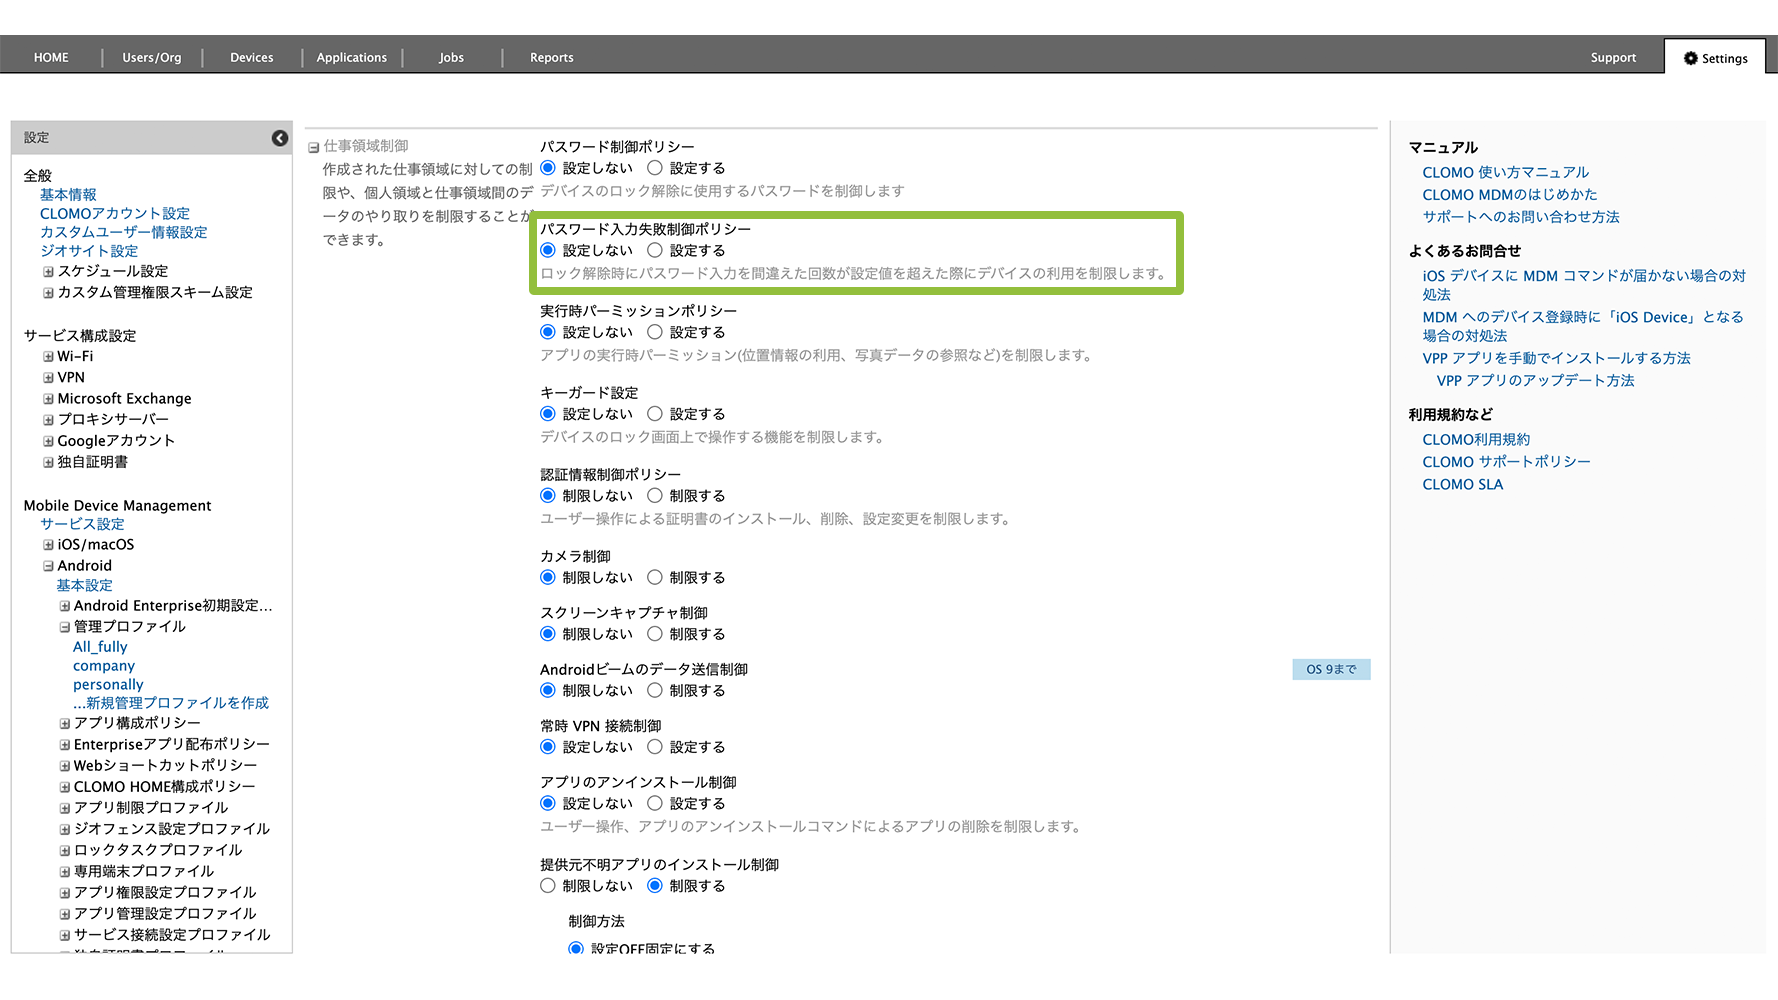The image size is (1778, 1000).
Task: Expand the iOS/macOS plus icon
Action: [x=48, y=545]
